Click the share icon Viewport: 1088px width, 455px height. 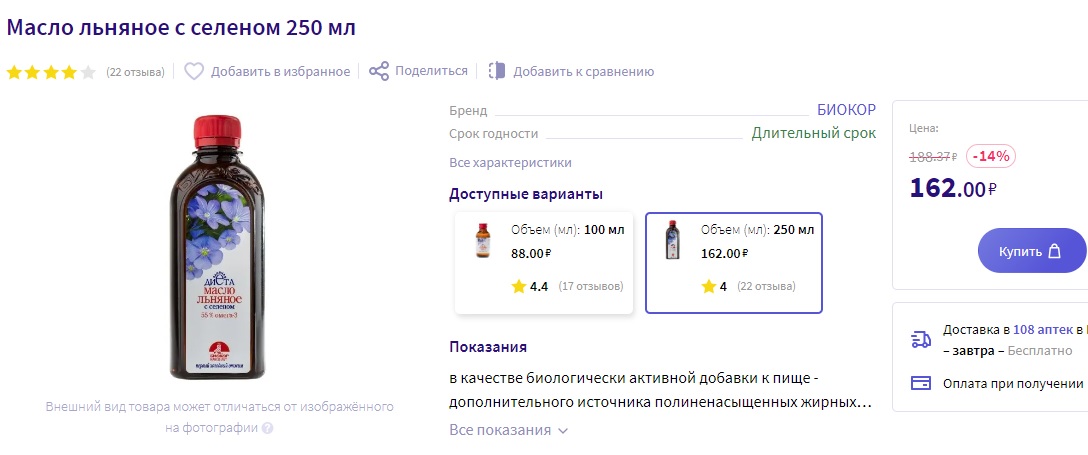379,71
